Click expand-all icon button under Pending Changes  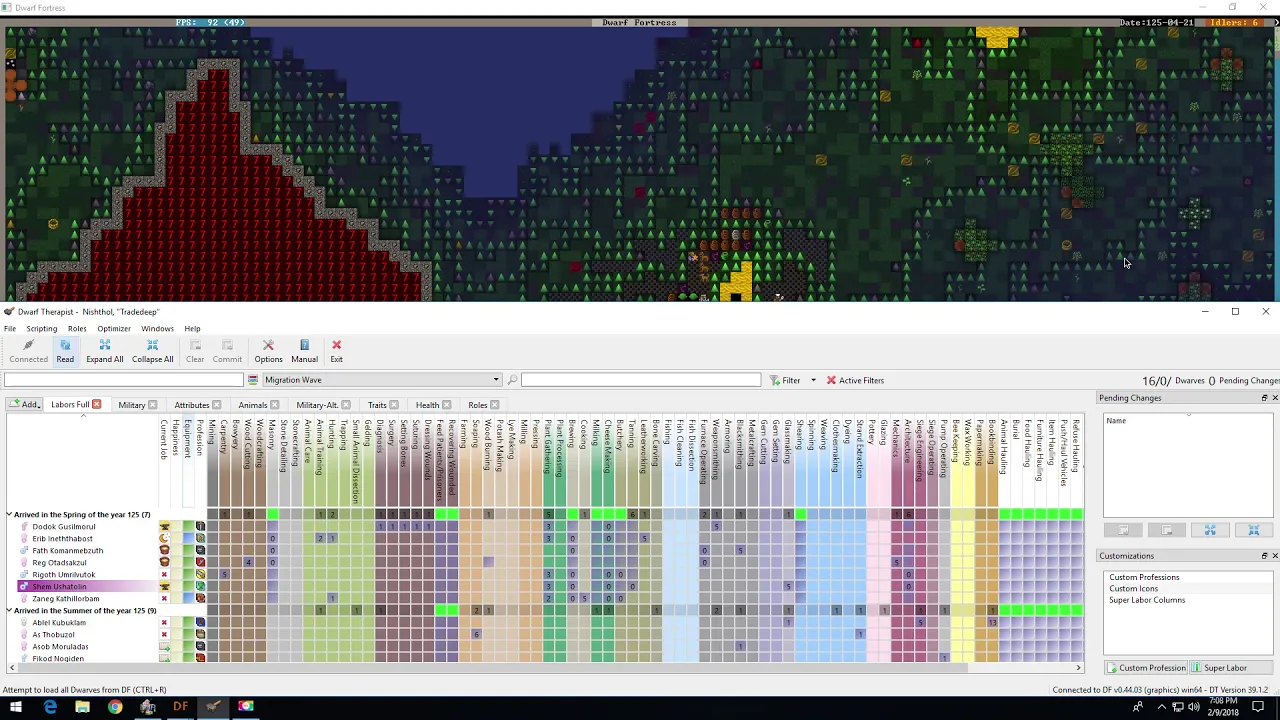point(1210,530)
